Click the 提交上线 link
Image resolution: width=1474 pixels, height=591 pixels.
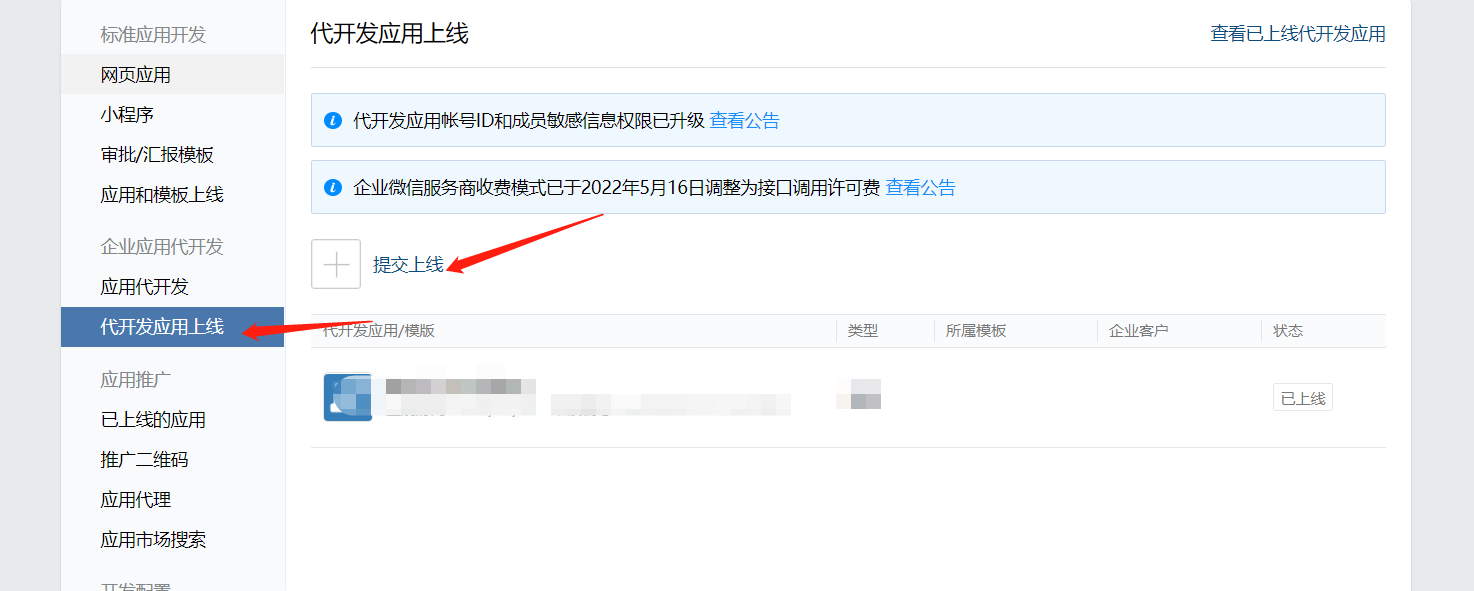tap(408, 265)
